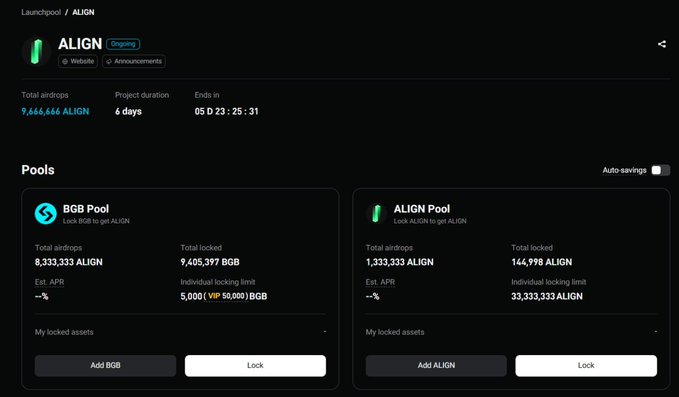Click the Add BGB button
This screenshot has width=679, height=397.
(x=105, y=365)
